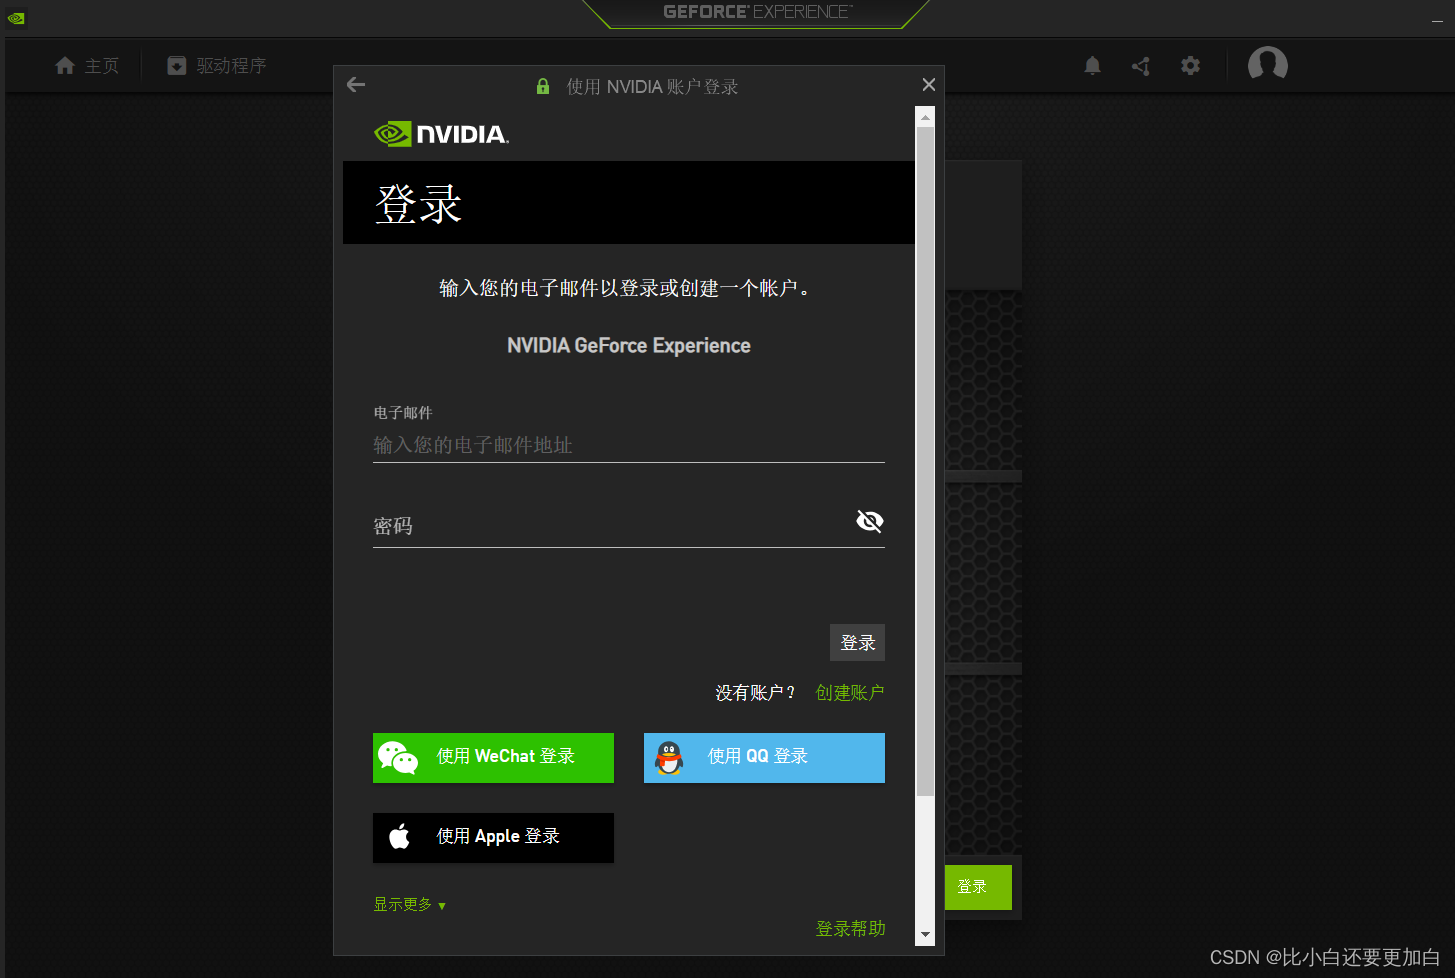This screenshot has width=1455, height=978.
Task: Sign in with 使用 QQ 登录 button
Action: (764, 758)
